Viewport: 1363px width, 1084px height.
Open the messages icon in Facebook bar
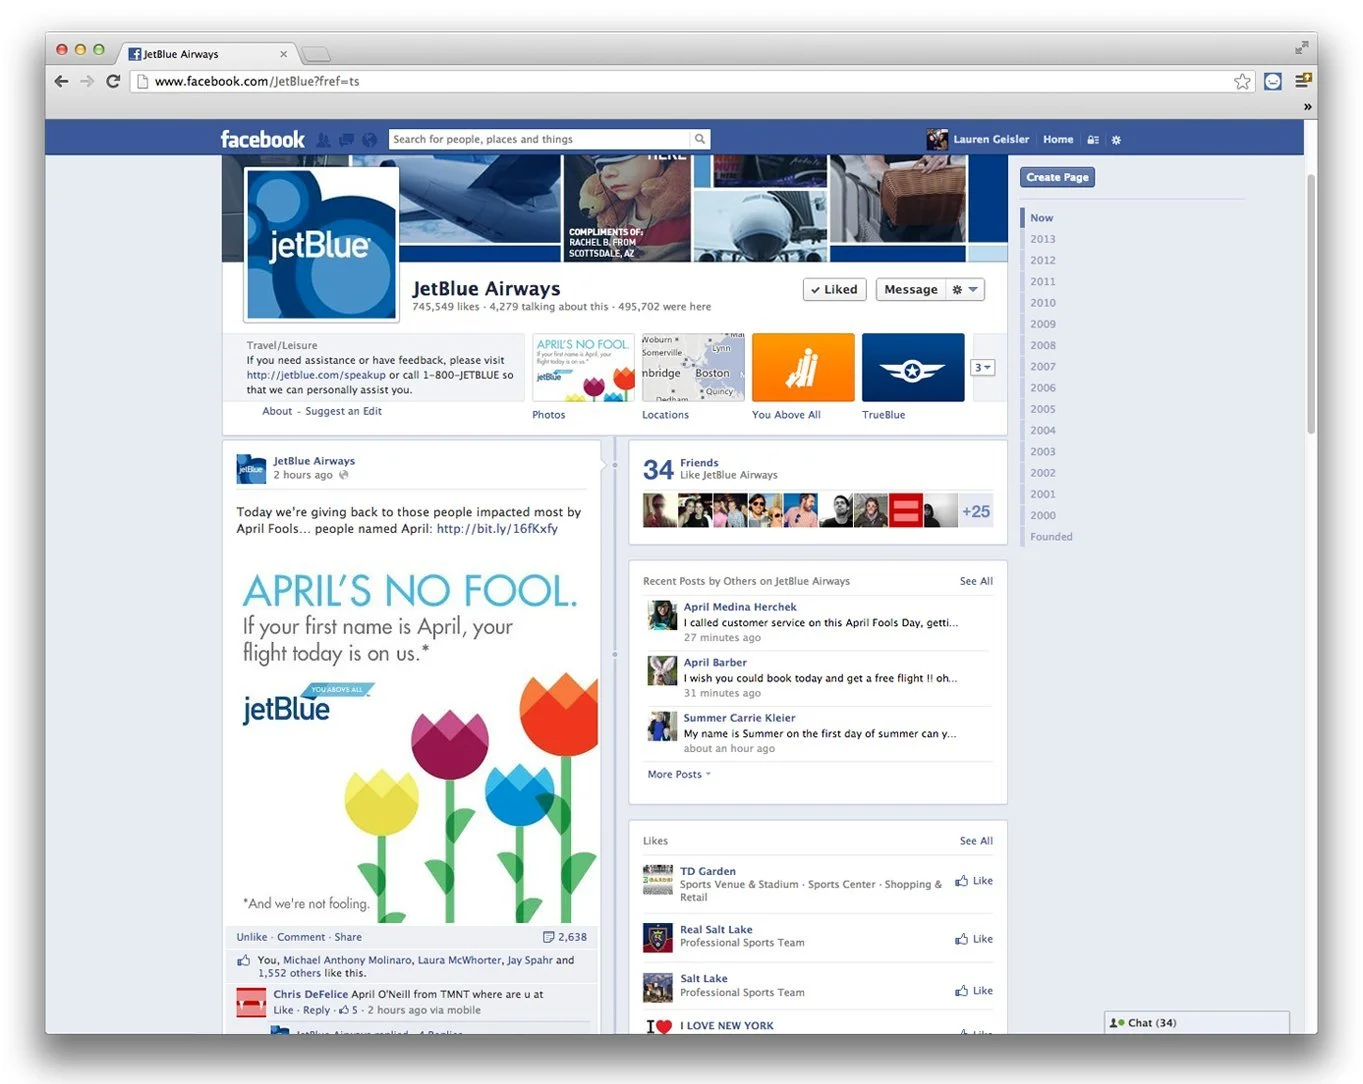[x=346, y=140]
